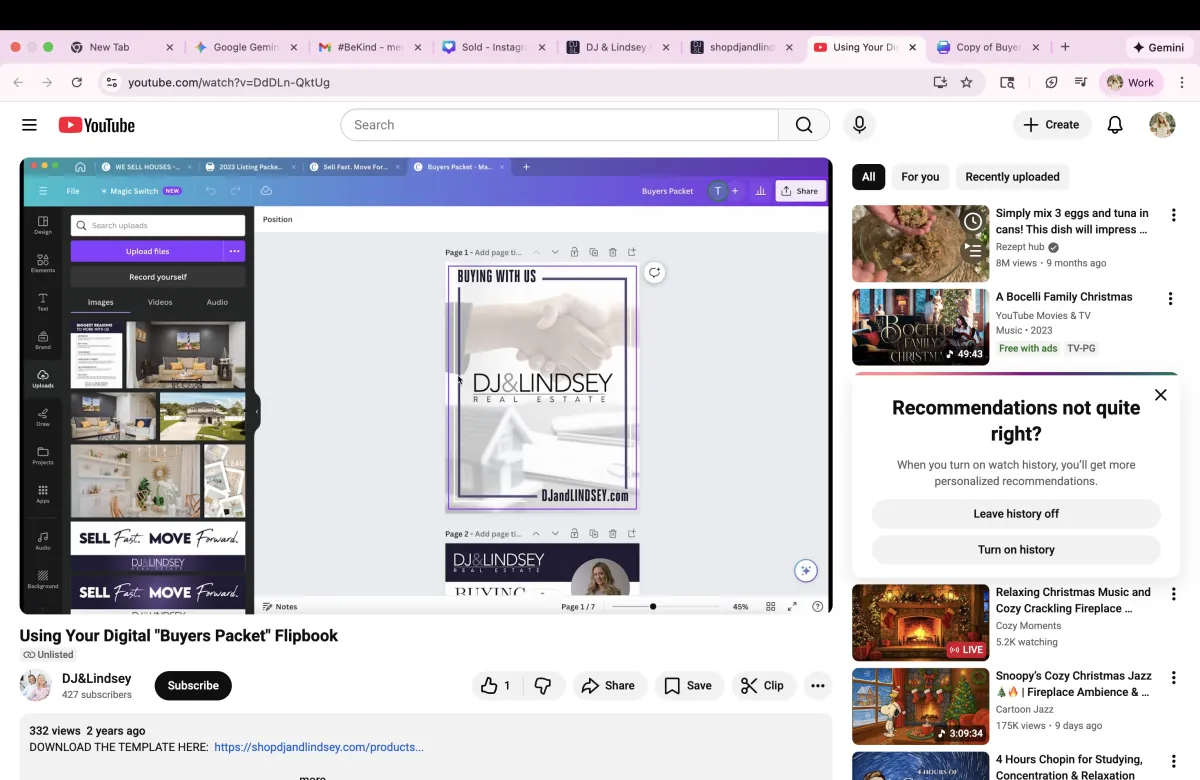Click Canva analytics bar chart icon

(760, 191)
